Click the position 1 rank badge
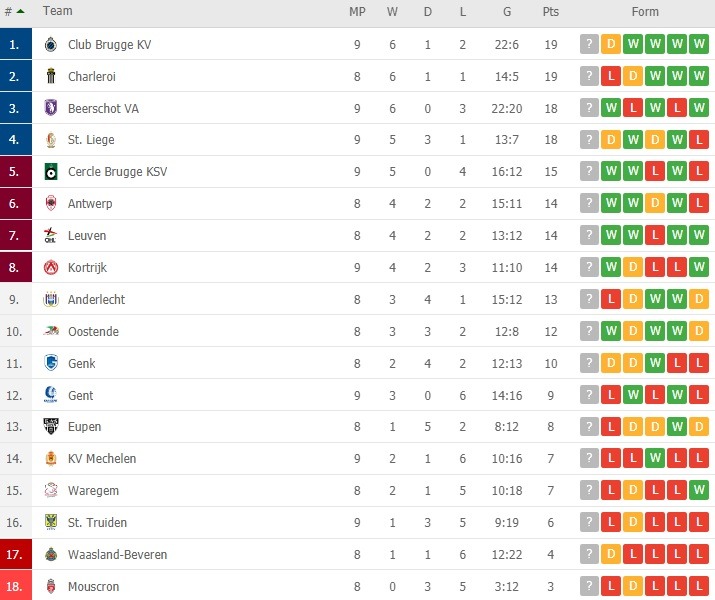 click(15, 44)
